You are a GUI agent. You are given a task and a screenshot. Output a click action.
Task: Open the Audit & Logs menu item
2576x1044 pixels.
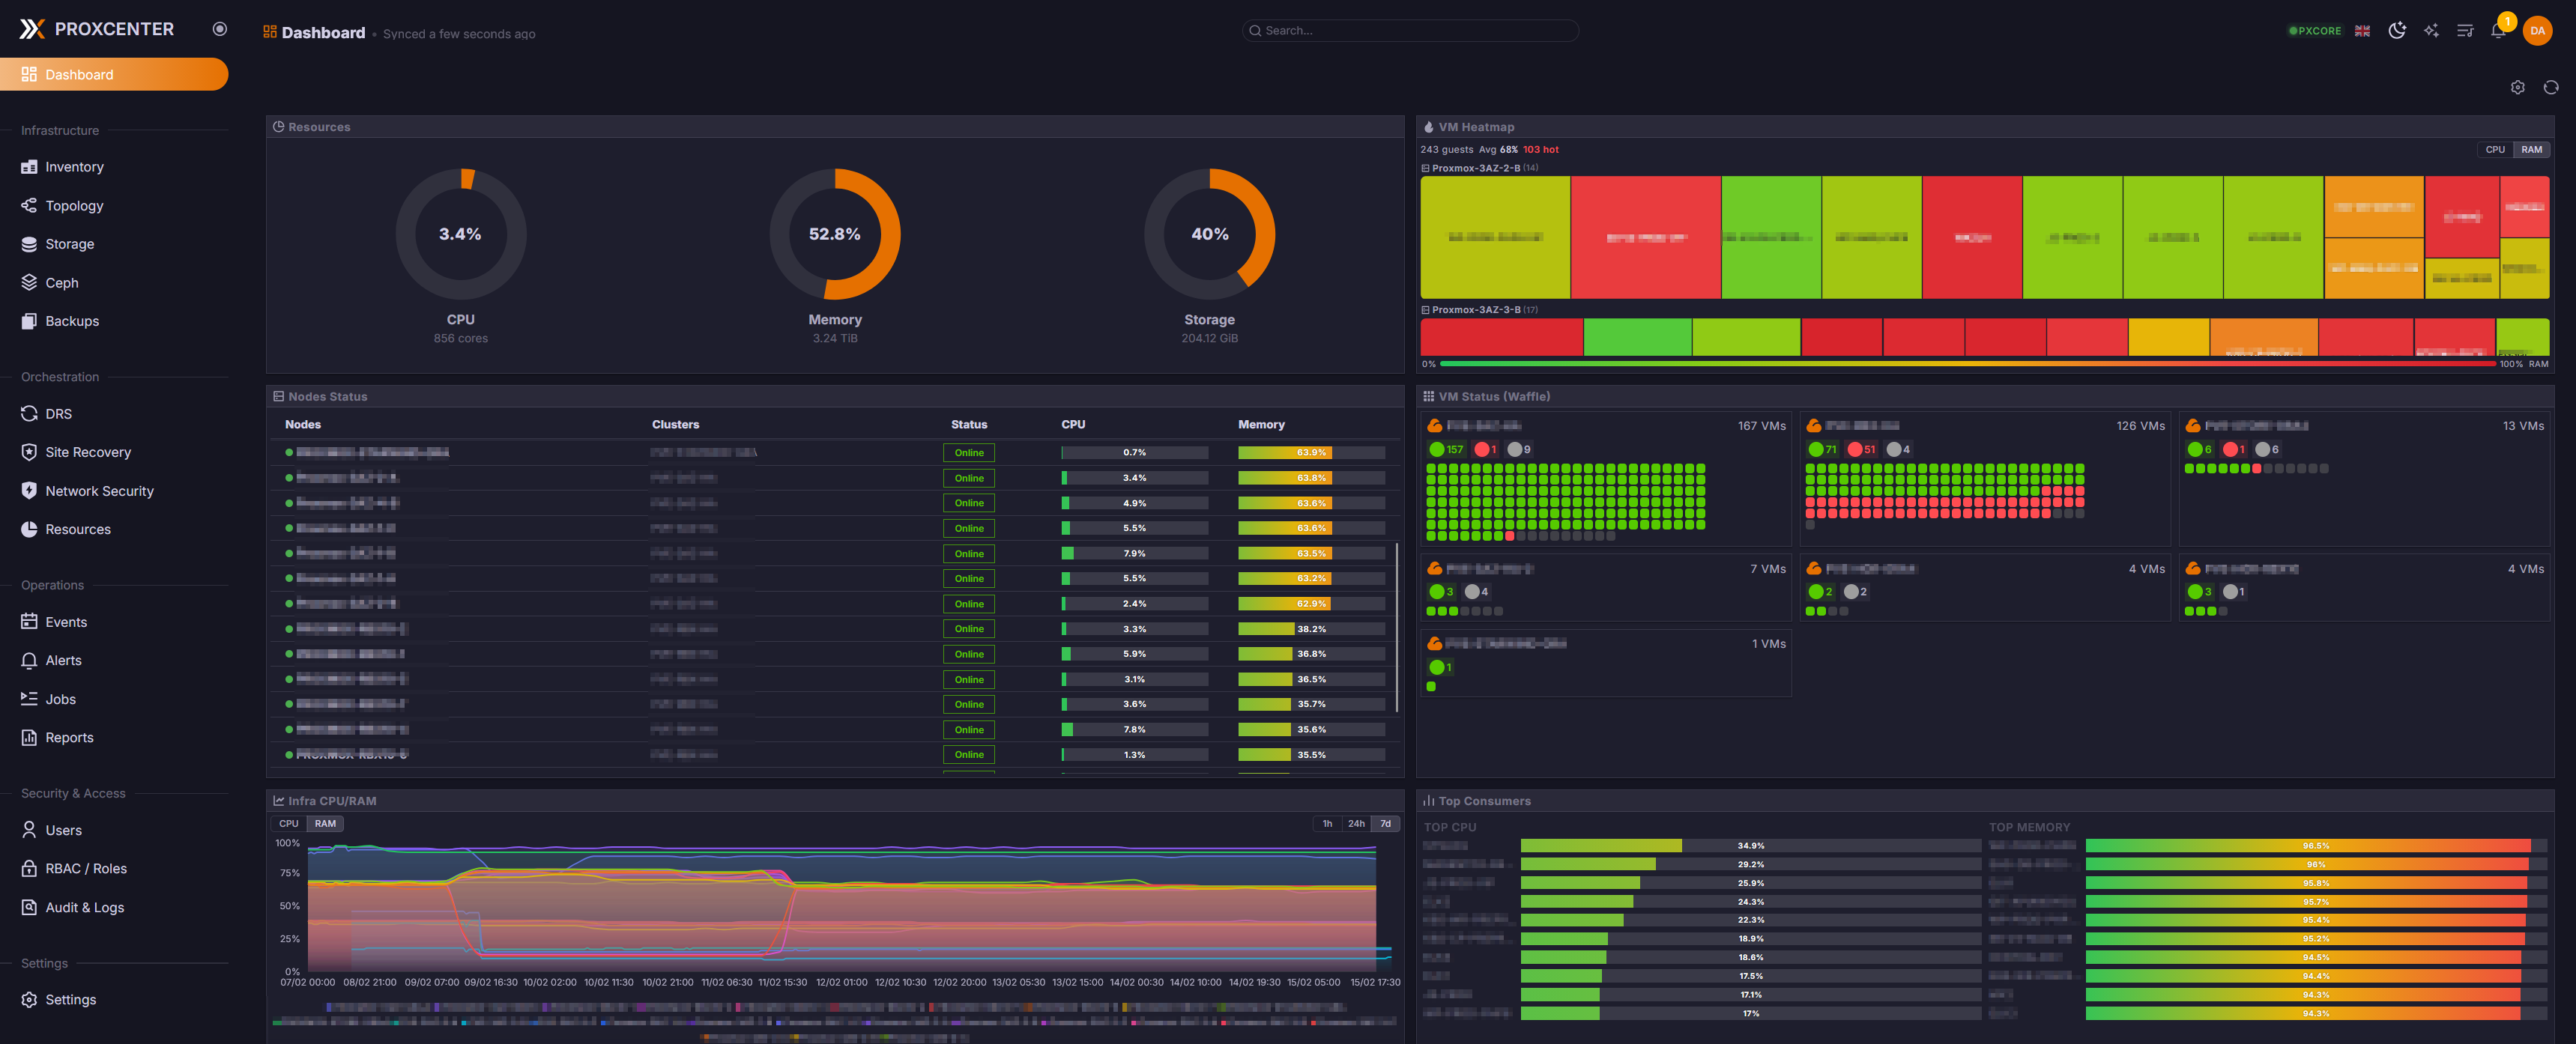[84, 908]
